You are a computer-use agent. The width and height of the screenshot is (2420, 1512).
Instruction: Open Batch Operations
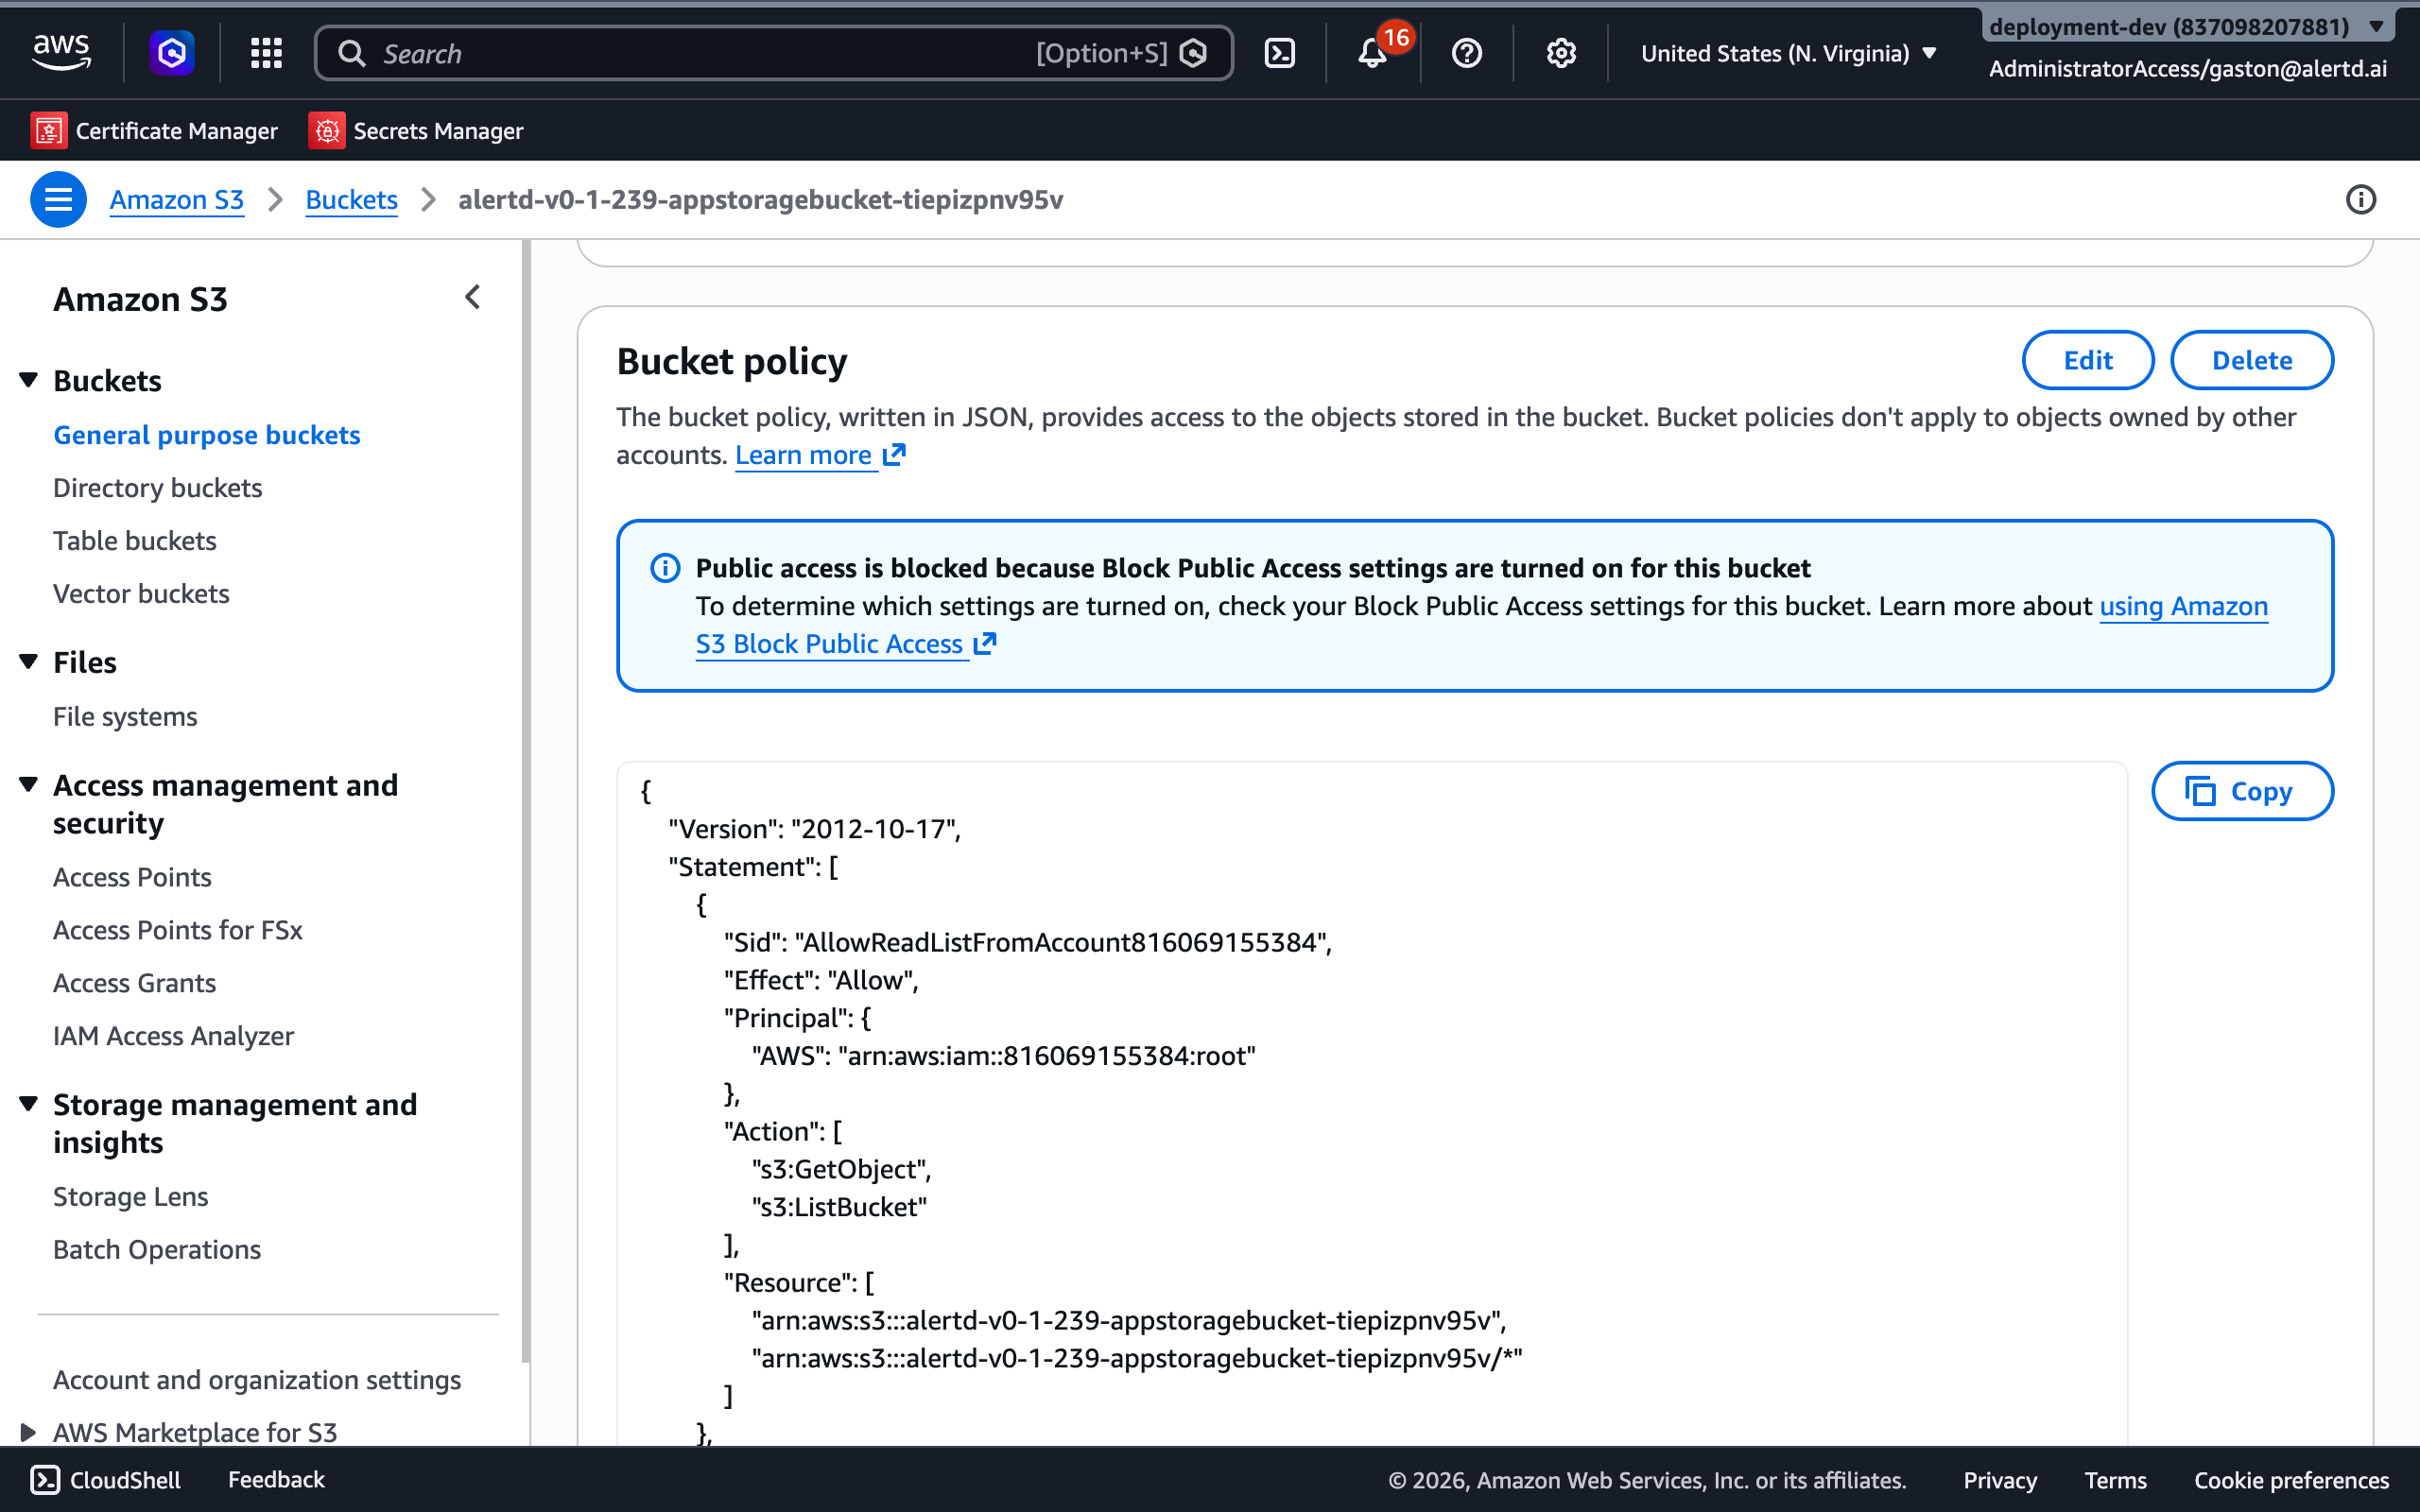click(x=156, y=1250)
